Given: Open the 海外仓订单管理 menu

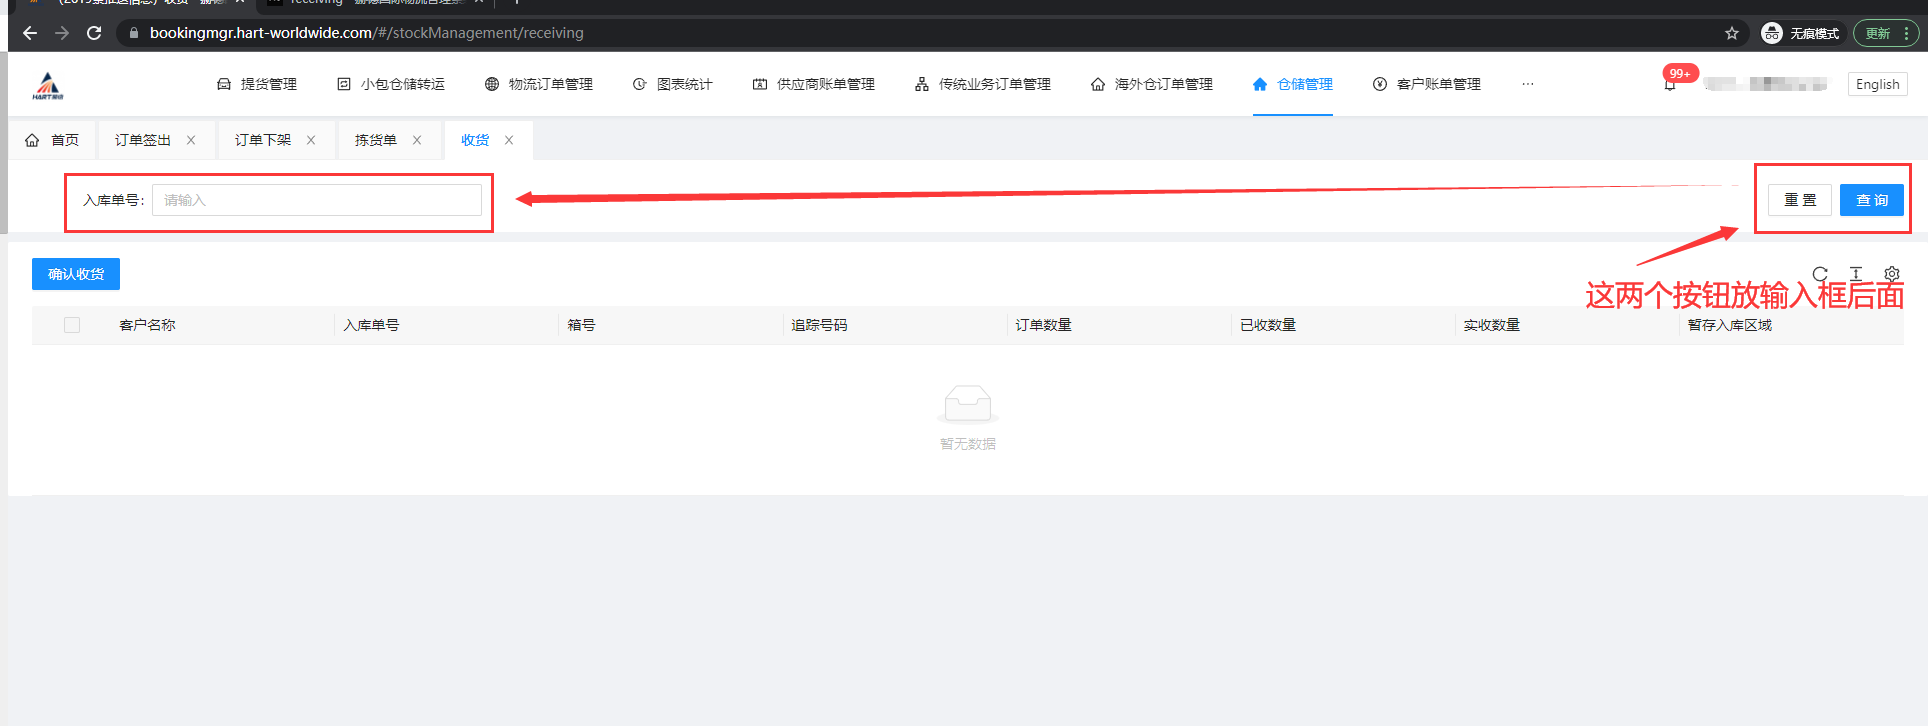Looking at the screenshot, I should click(1152, 84).
